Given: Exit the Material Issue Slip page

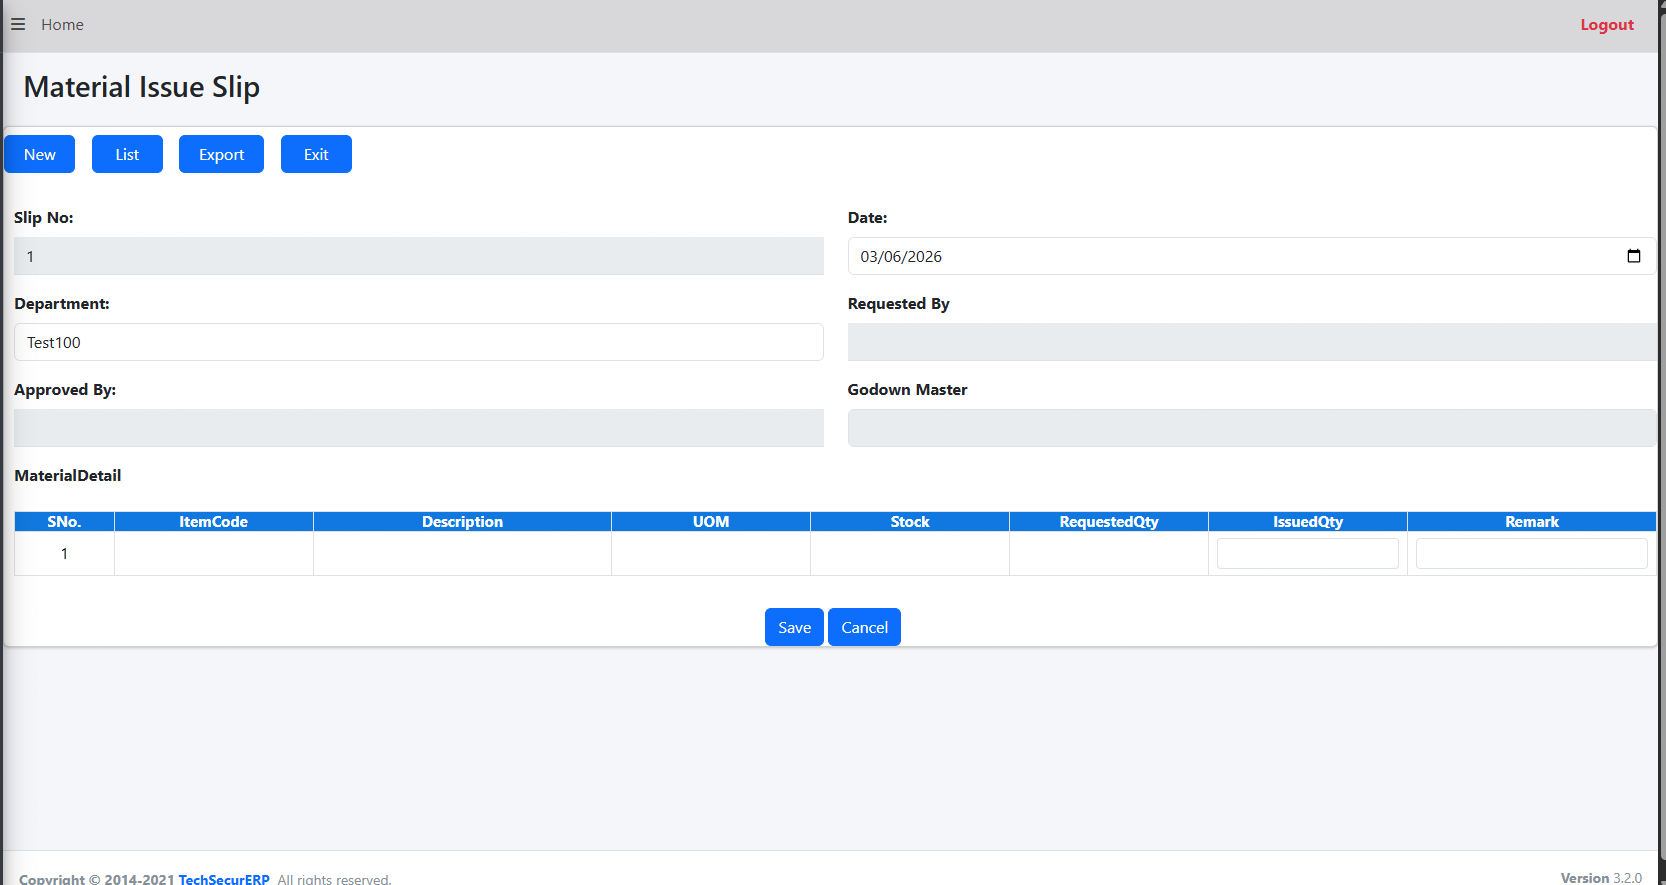Looking at the screenshot, I should (316, 154).
